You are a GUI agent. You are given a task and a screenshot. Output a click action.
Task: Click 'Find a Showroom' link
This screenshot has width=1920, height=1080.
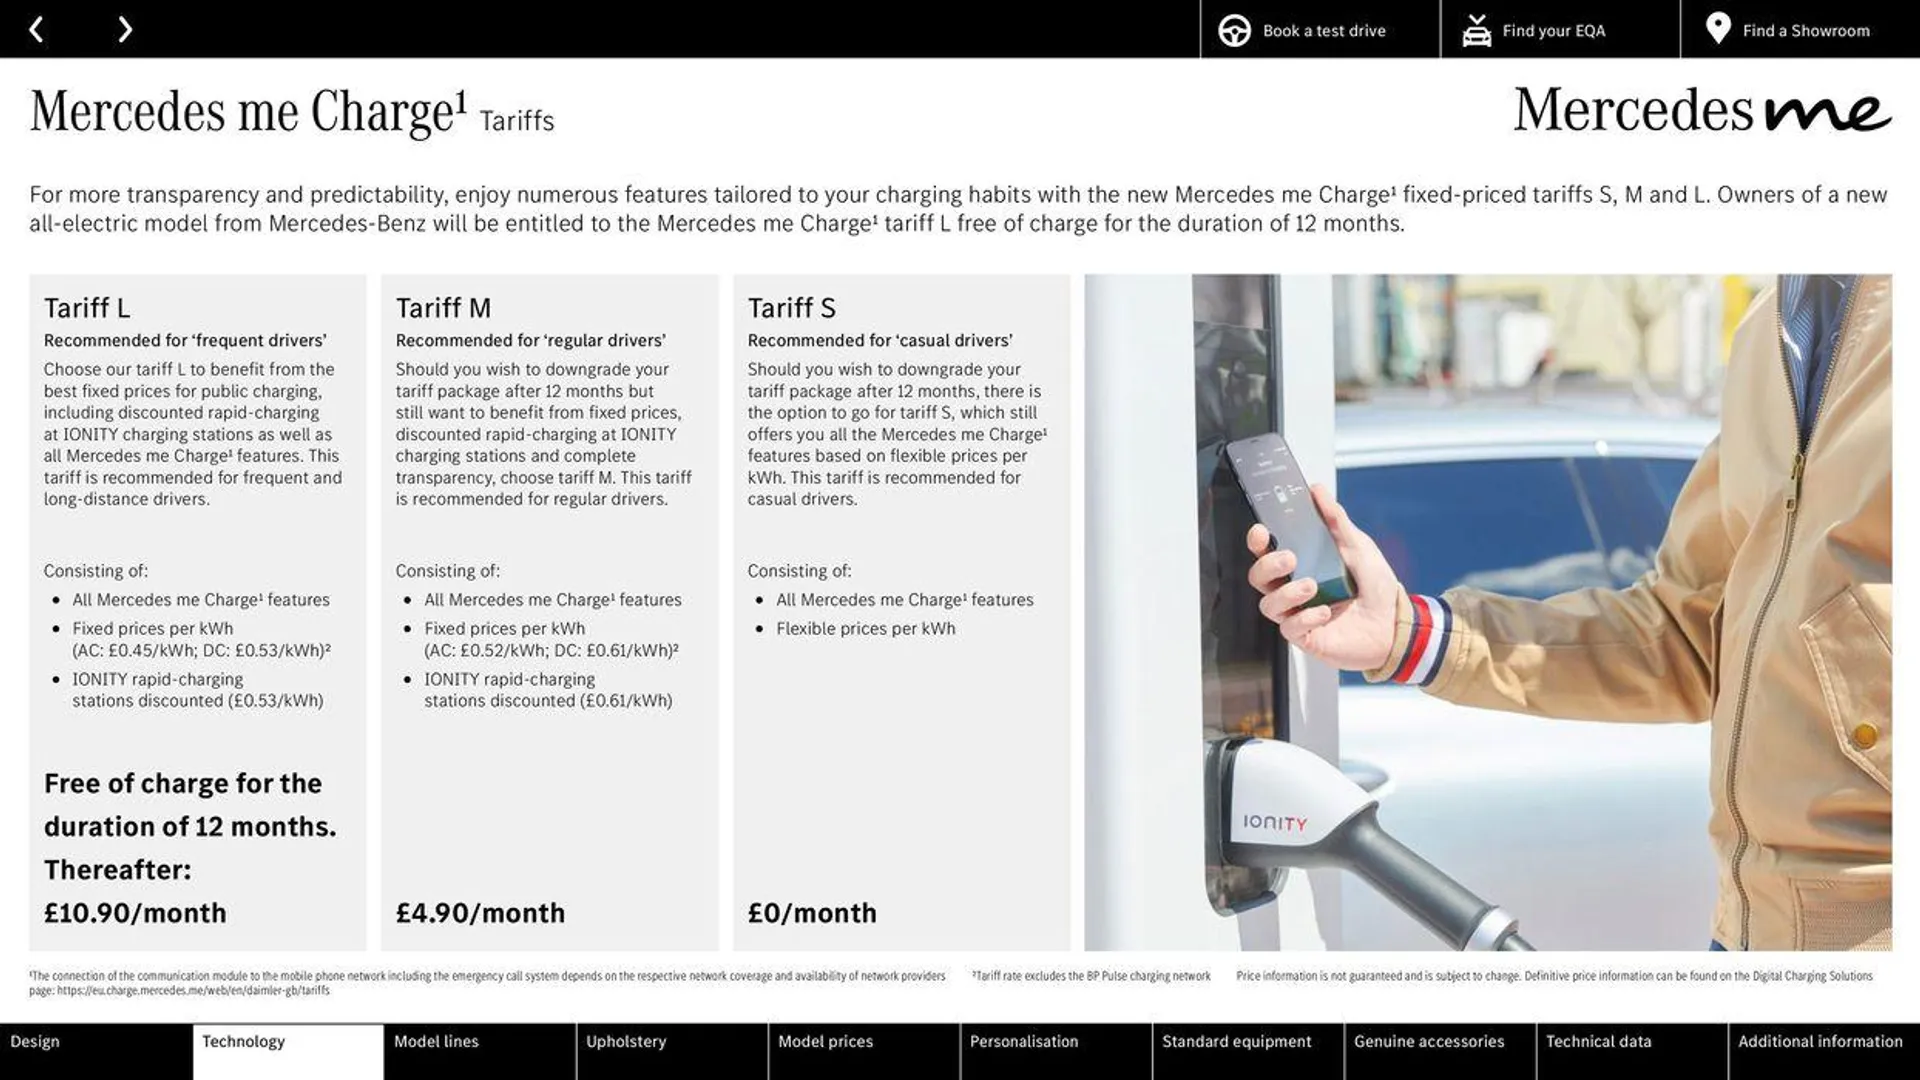1799,29
